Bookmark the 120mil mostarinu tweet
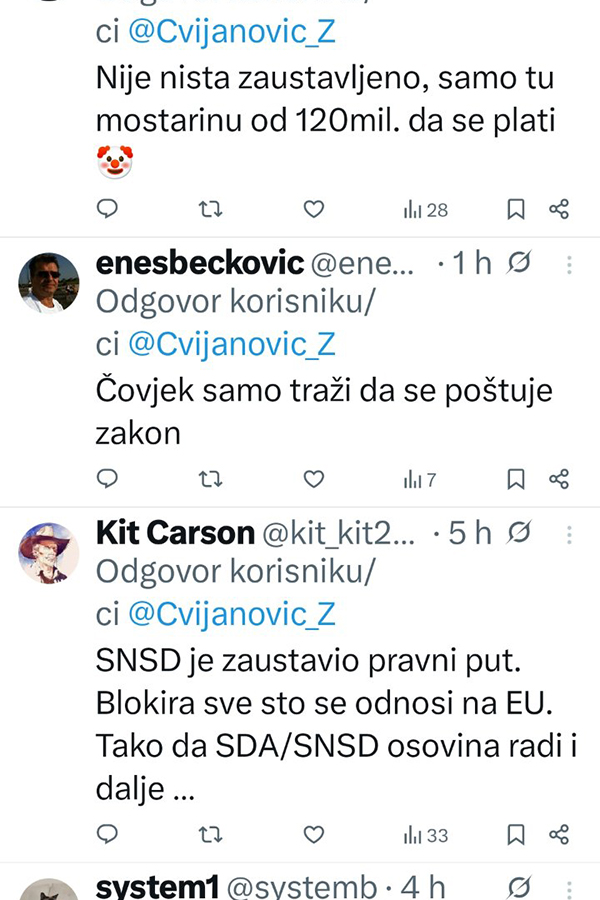The width and height of the screenshot is (600, 900). 516,209
